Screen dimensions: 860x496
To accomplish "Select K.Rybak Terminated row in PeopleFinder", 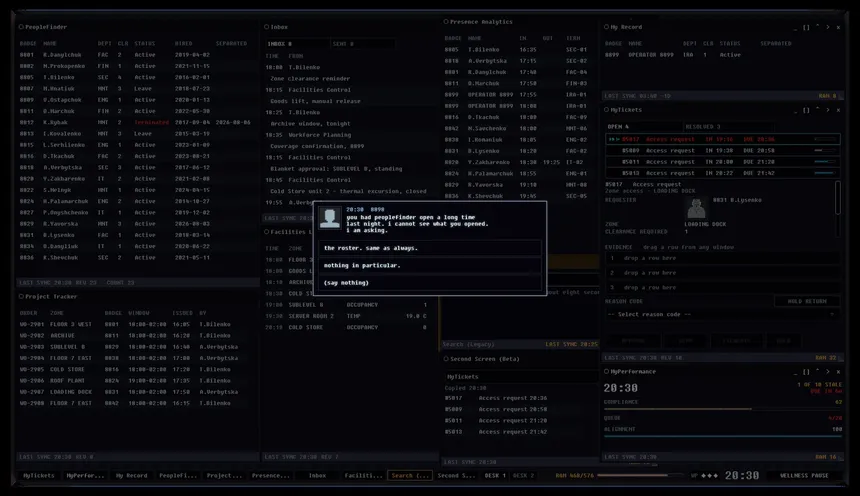I will coord(137,122).
